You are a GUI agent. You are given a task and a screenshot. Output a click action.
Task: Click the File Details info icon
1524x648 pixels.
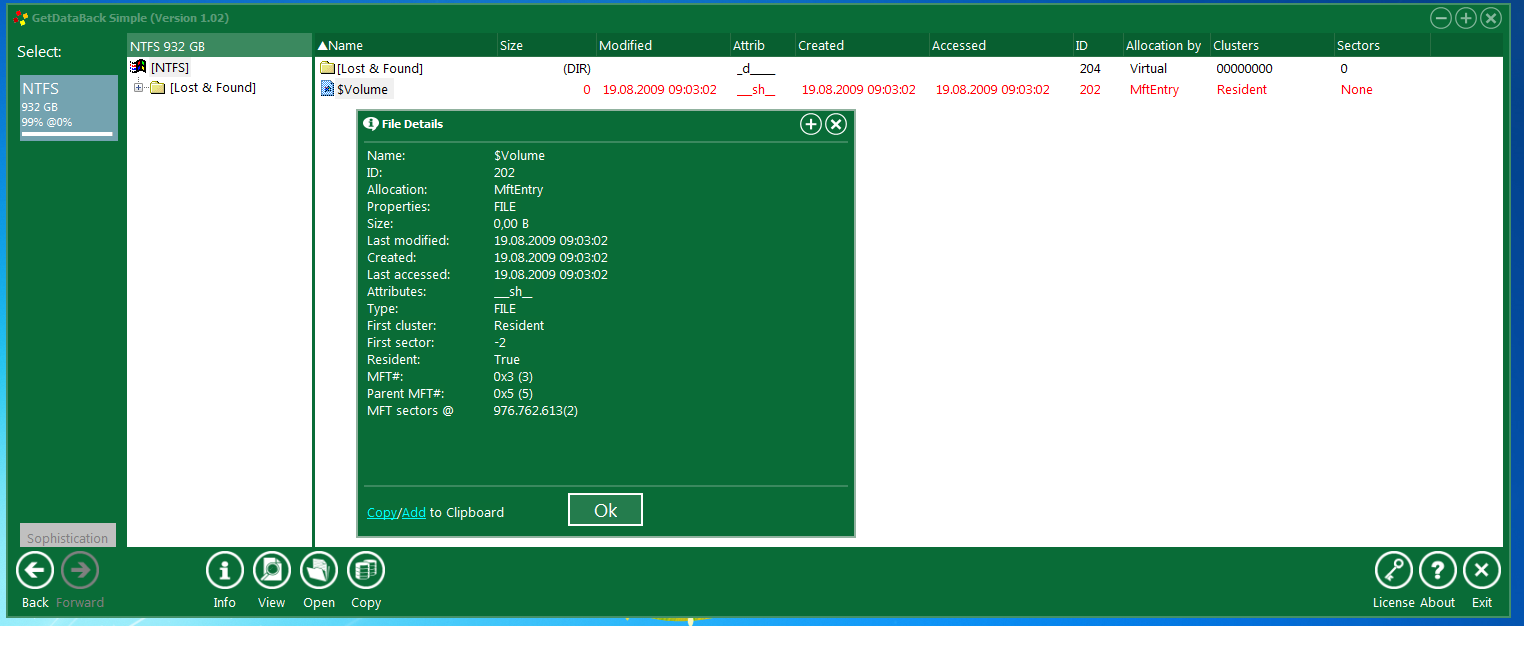[371, 124]
